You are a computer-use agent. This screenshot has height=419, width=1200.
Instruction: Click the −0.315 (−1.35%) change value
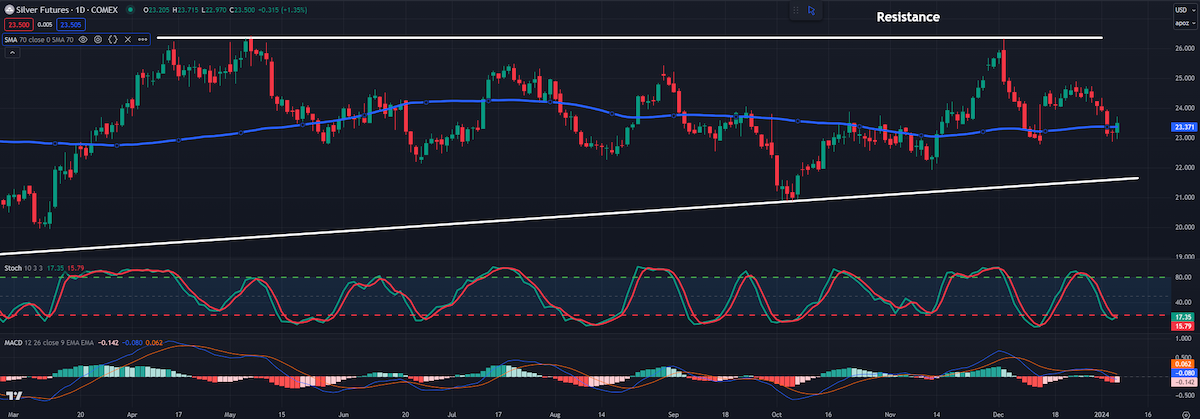pyautogui.click(x=281, y=10)
